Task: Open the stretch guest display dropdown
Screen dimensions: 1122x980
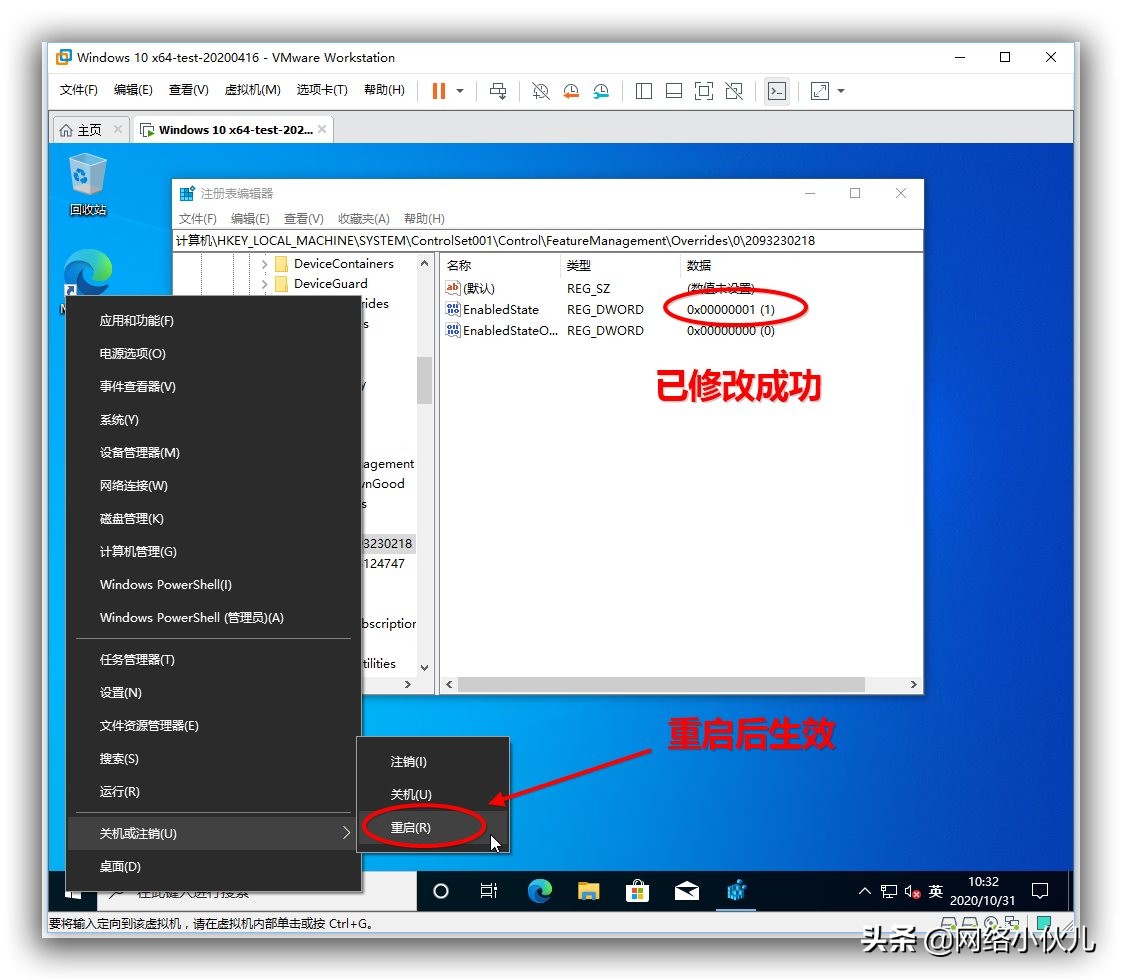Action: (840, 91)
